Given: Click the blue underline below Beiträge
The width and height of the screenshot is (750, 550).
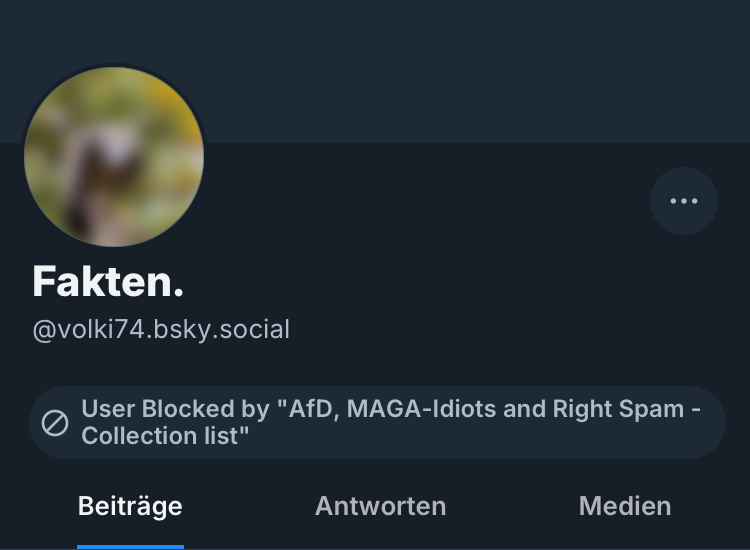Looking at the screenshot, I should (x=130, y=546).
